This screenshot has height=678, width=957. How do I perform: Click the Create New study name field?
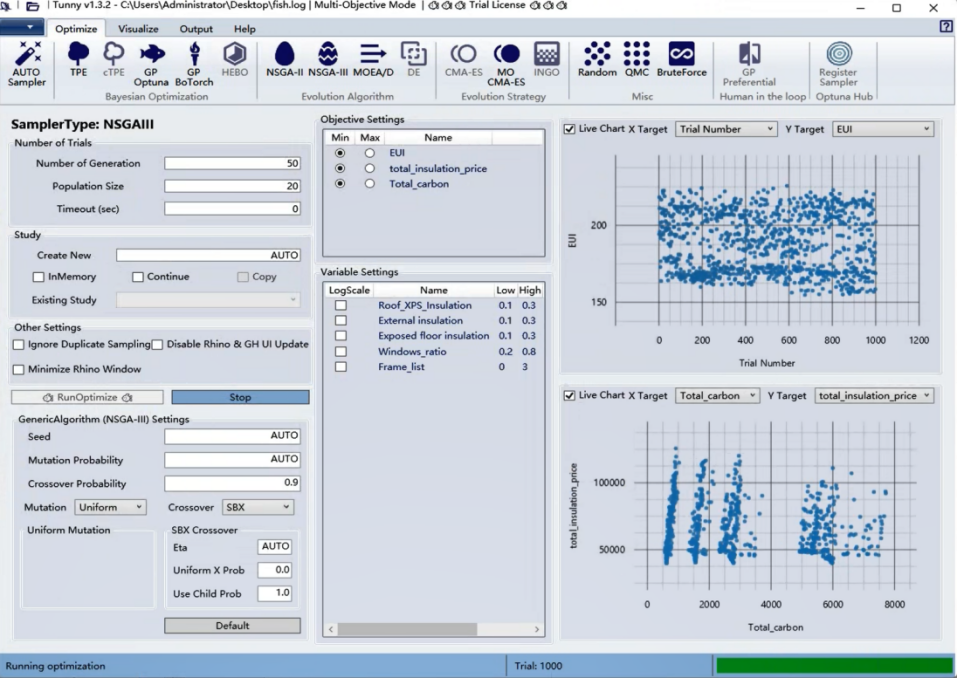click(x=209, y=255)
